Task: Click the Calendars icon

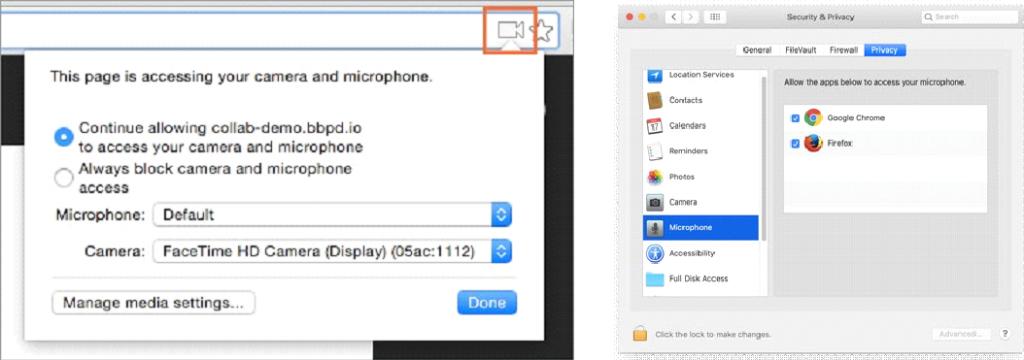Action: pyautogui.click(x=655, y=125)
